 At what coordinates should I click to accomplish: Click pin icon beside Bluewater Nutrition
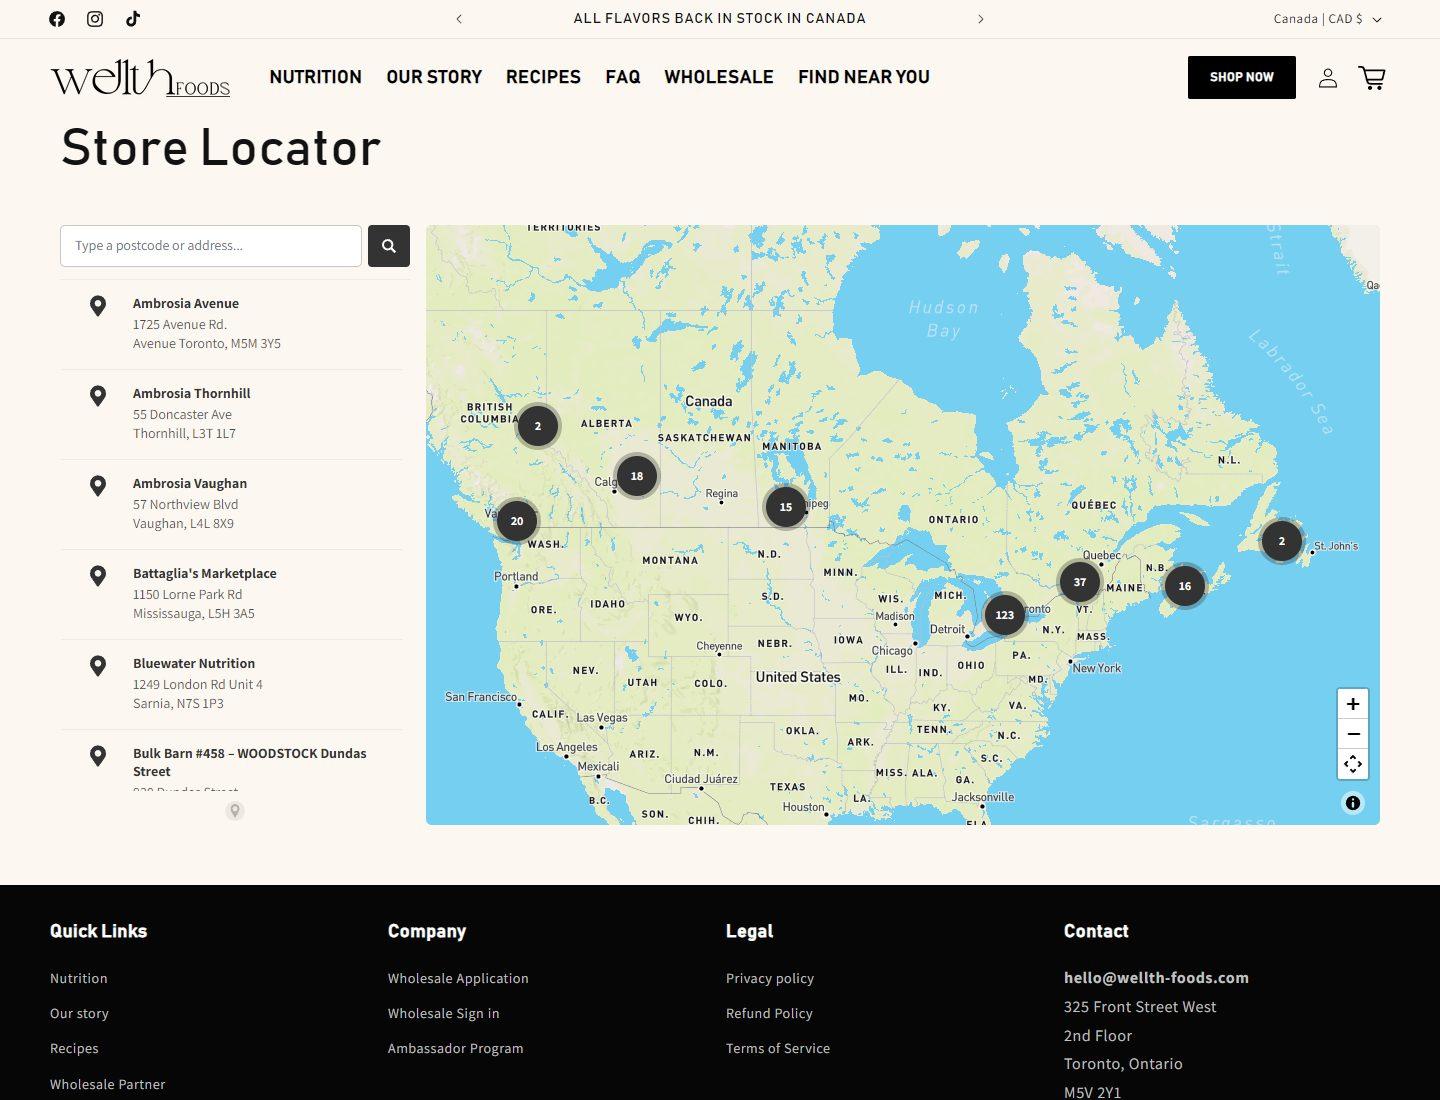coord(98,666)
